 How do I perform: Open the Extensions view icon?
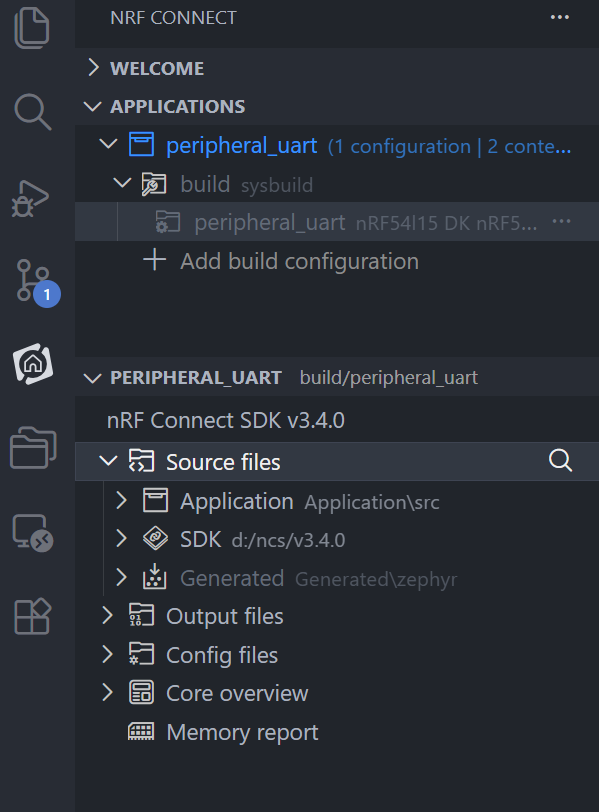pyautogui.click(x=32, y=617)
